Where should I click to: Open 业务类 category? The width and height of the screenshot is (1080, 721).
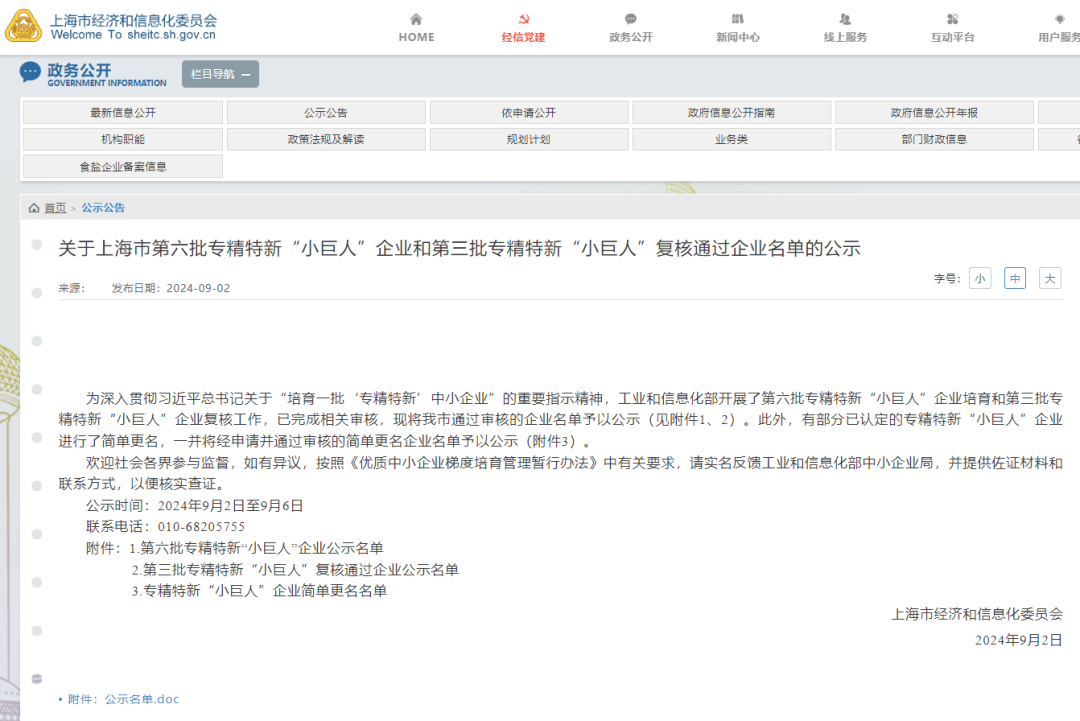(731, 139)
